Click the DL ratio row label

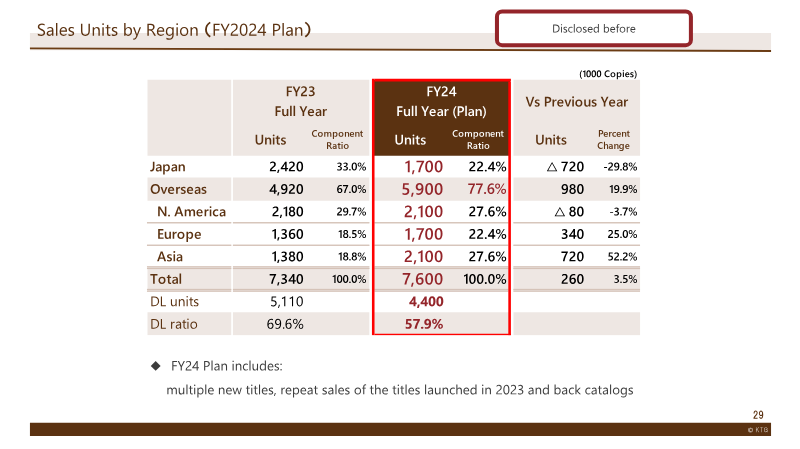click(173, 324)
